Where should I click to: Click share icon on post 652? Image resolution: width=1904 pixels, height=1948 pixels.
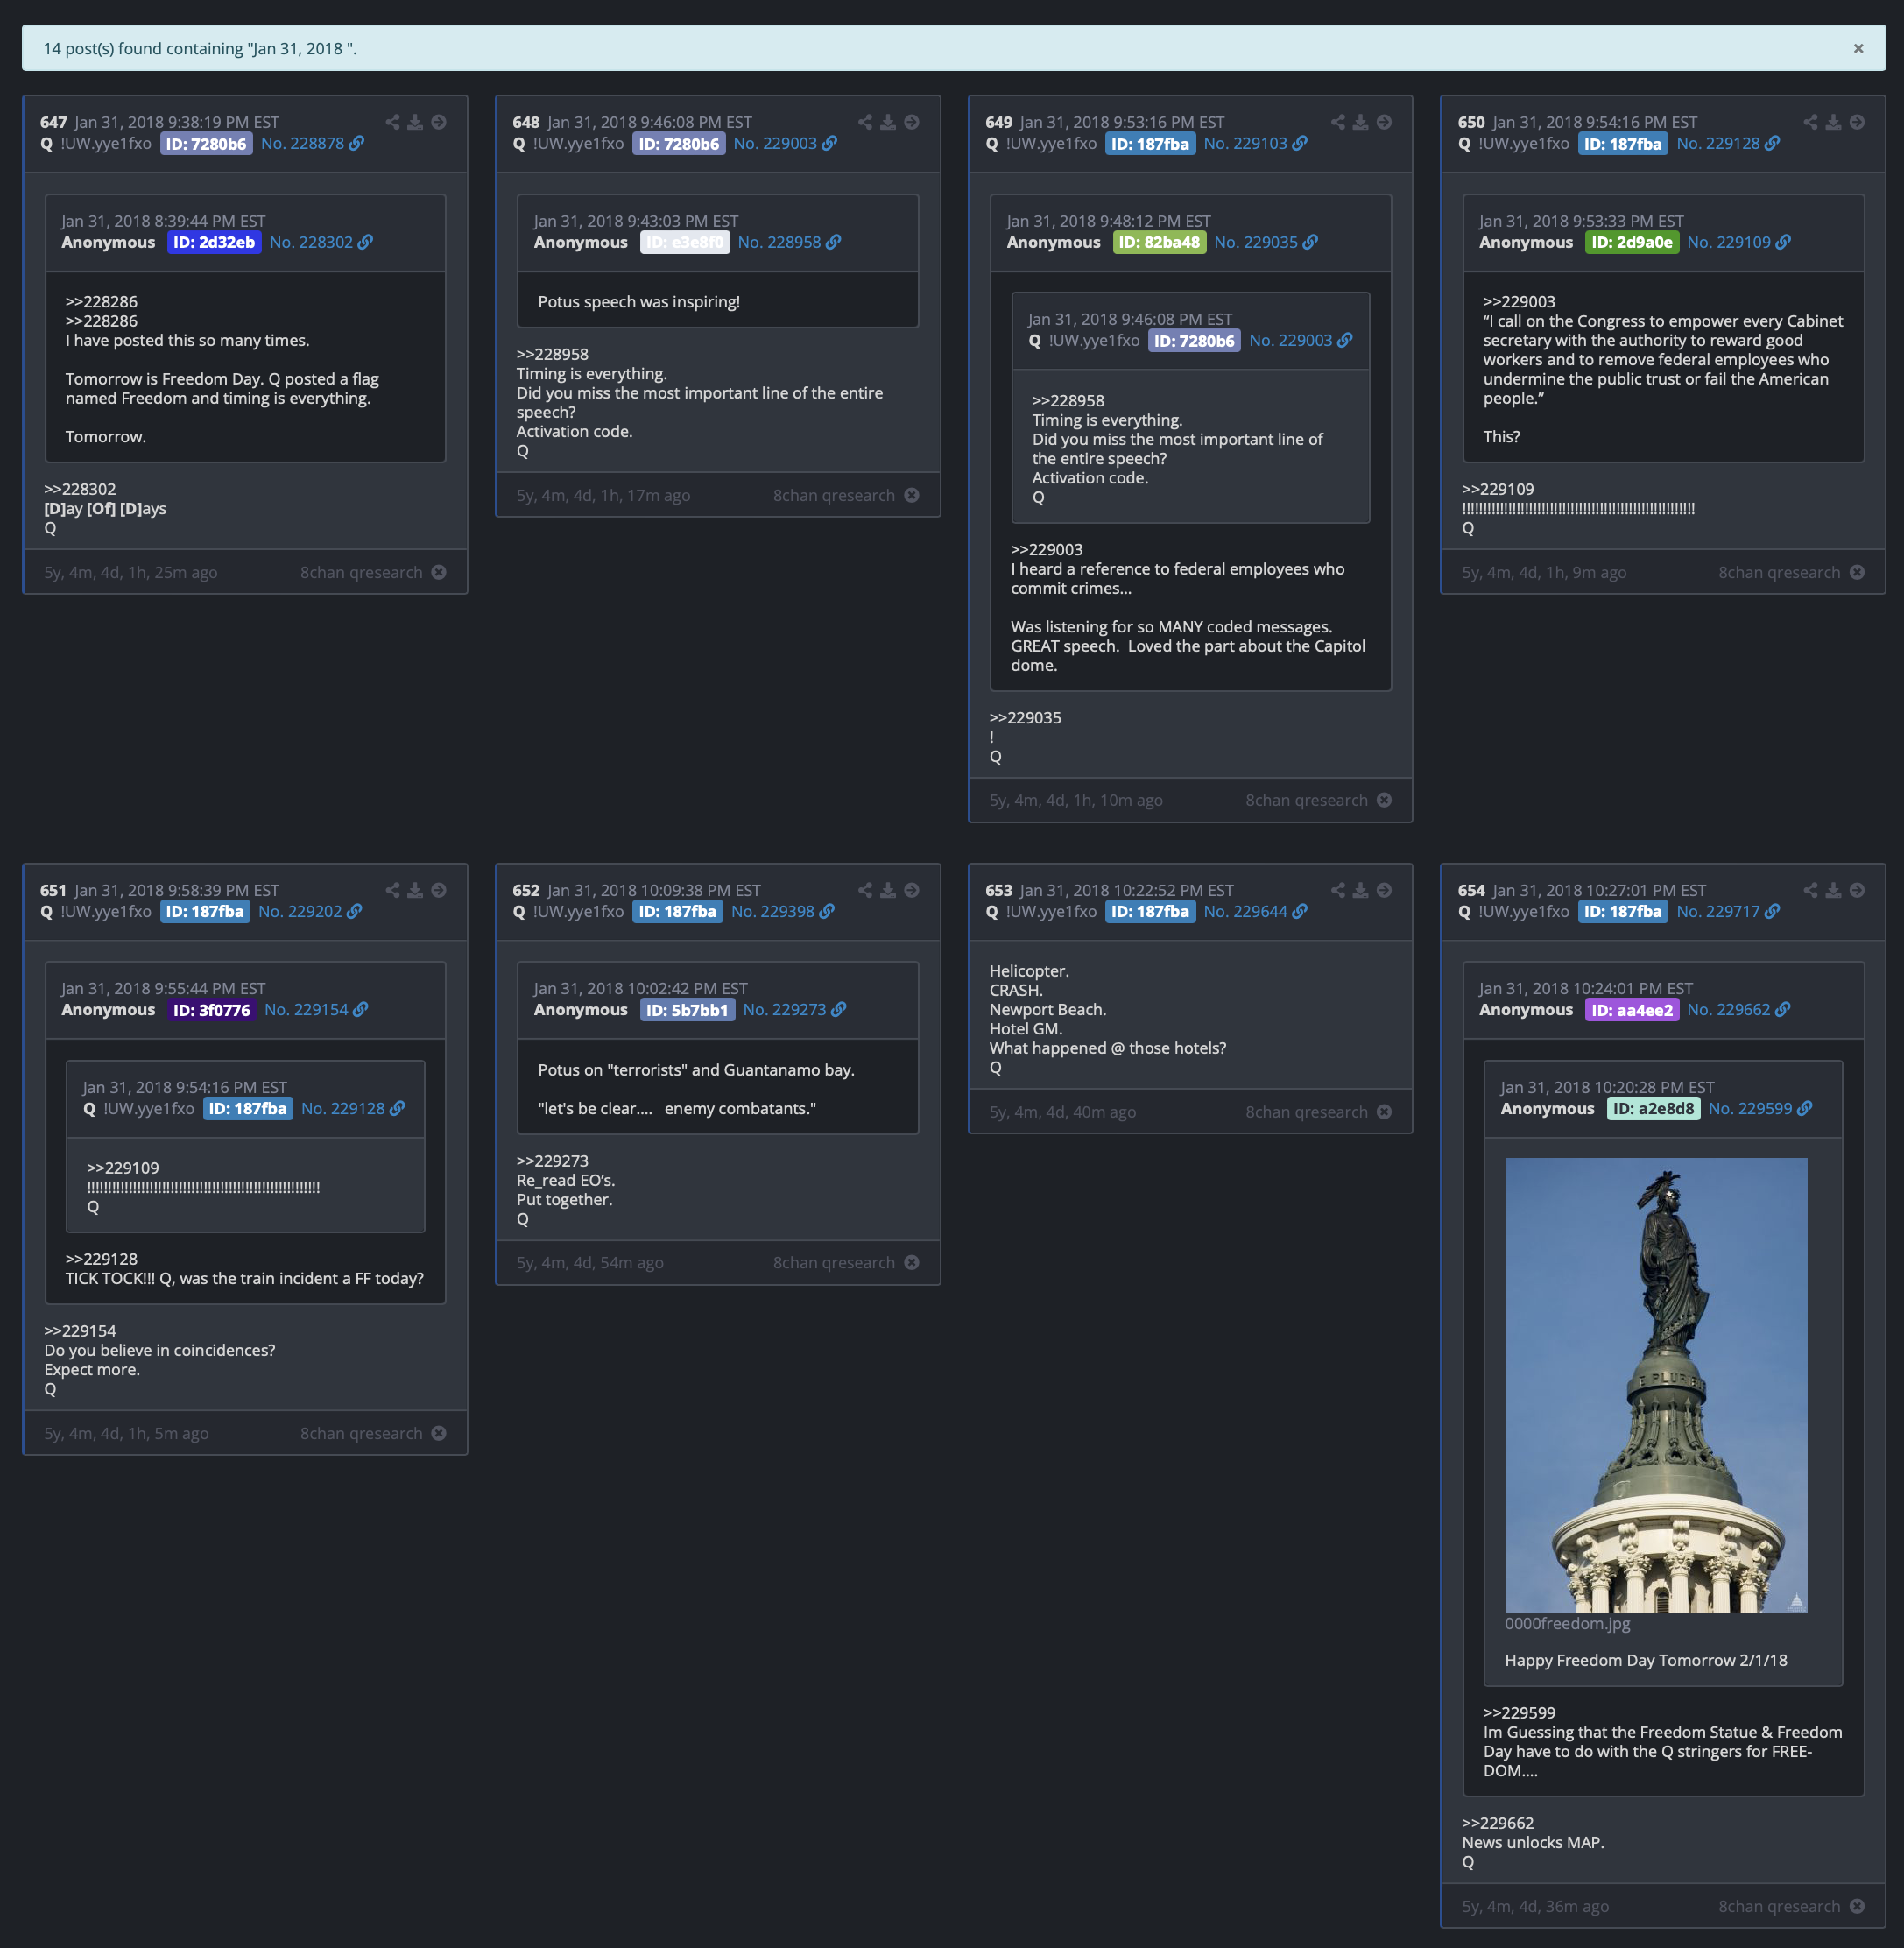tap(865, 890)
